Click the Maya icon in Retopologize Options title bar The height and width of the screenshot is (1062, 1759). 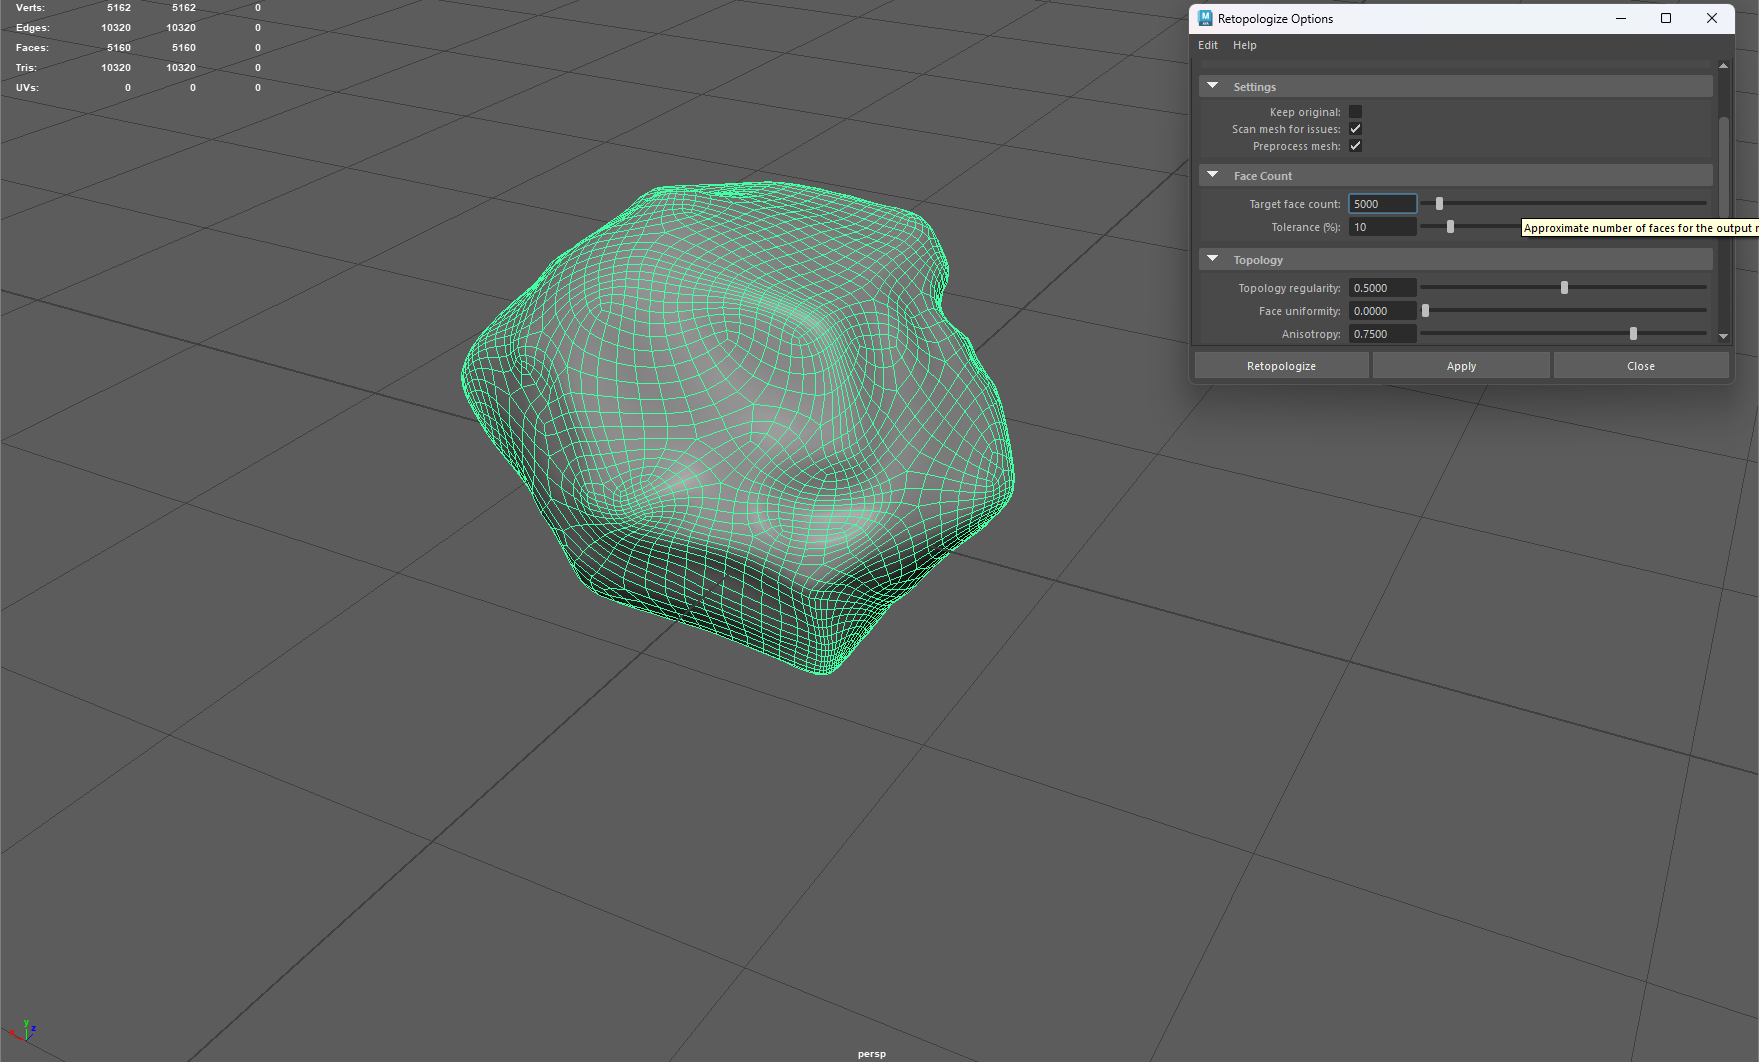pyautogui.click(x=1205, y=18)
